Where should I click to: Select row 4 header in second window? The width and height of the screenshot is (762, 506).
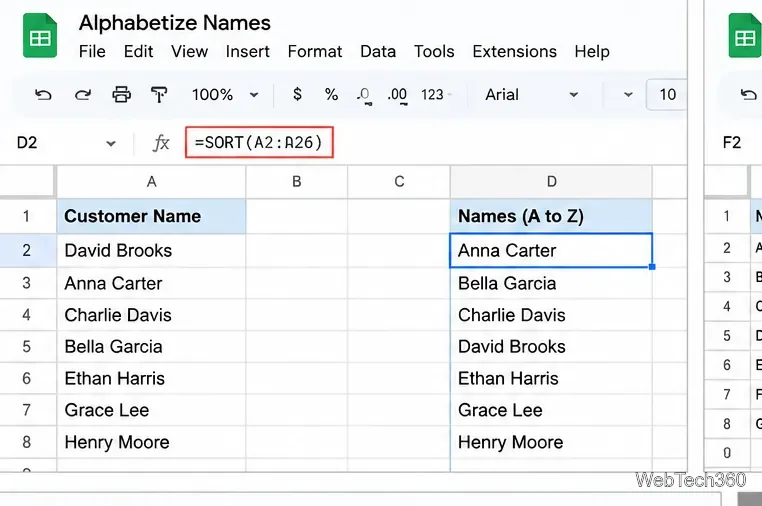(727, 306)
